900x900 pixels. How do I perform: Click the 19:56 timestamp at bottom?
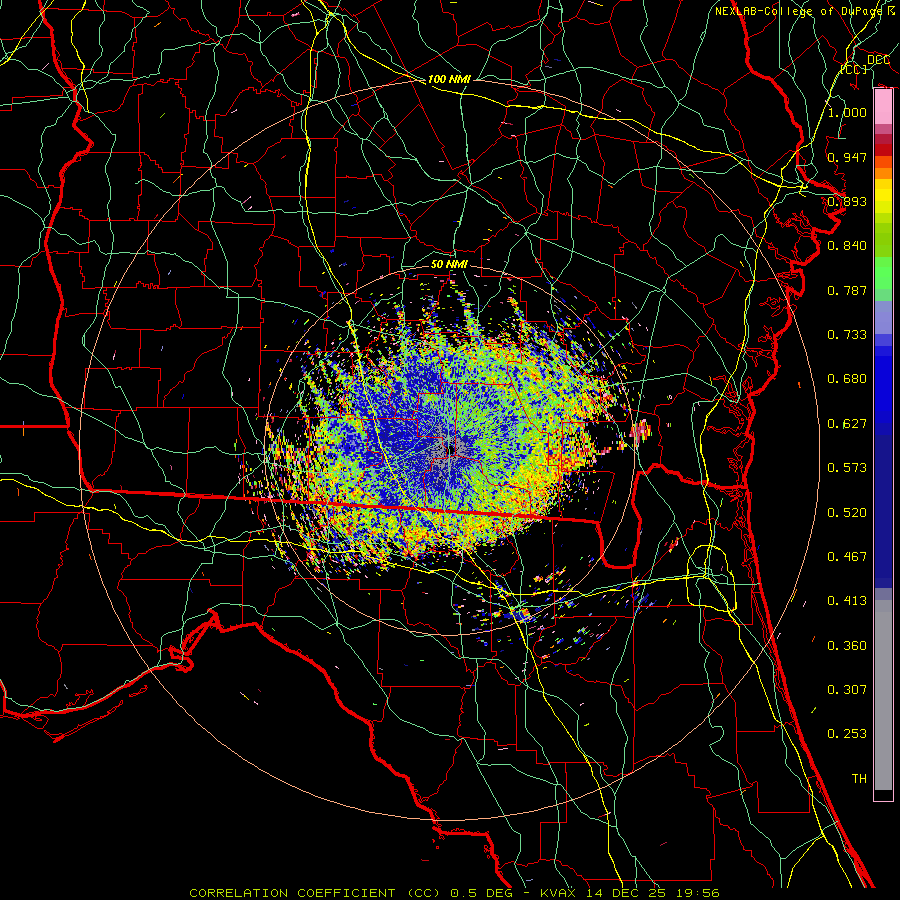pyautogui.click(x=696, y=893)
